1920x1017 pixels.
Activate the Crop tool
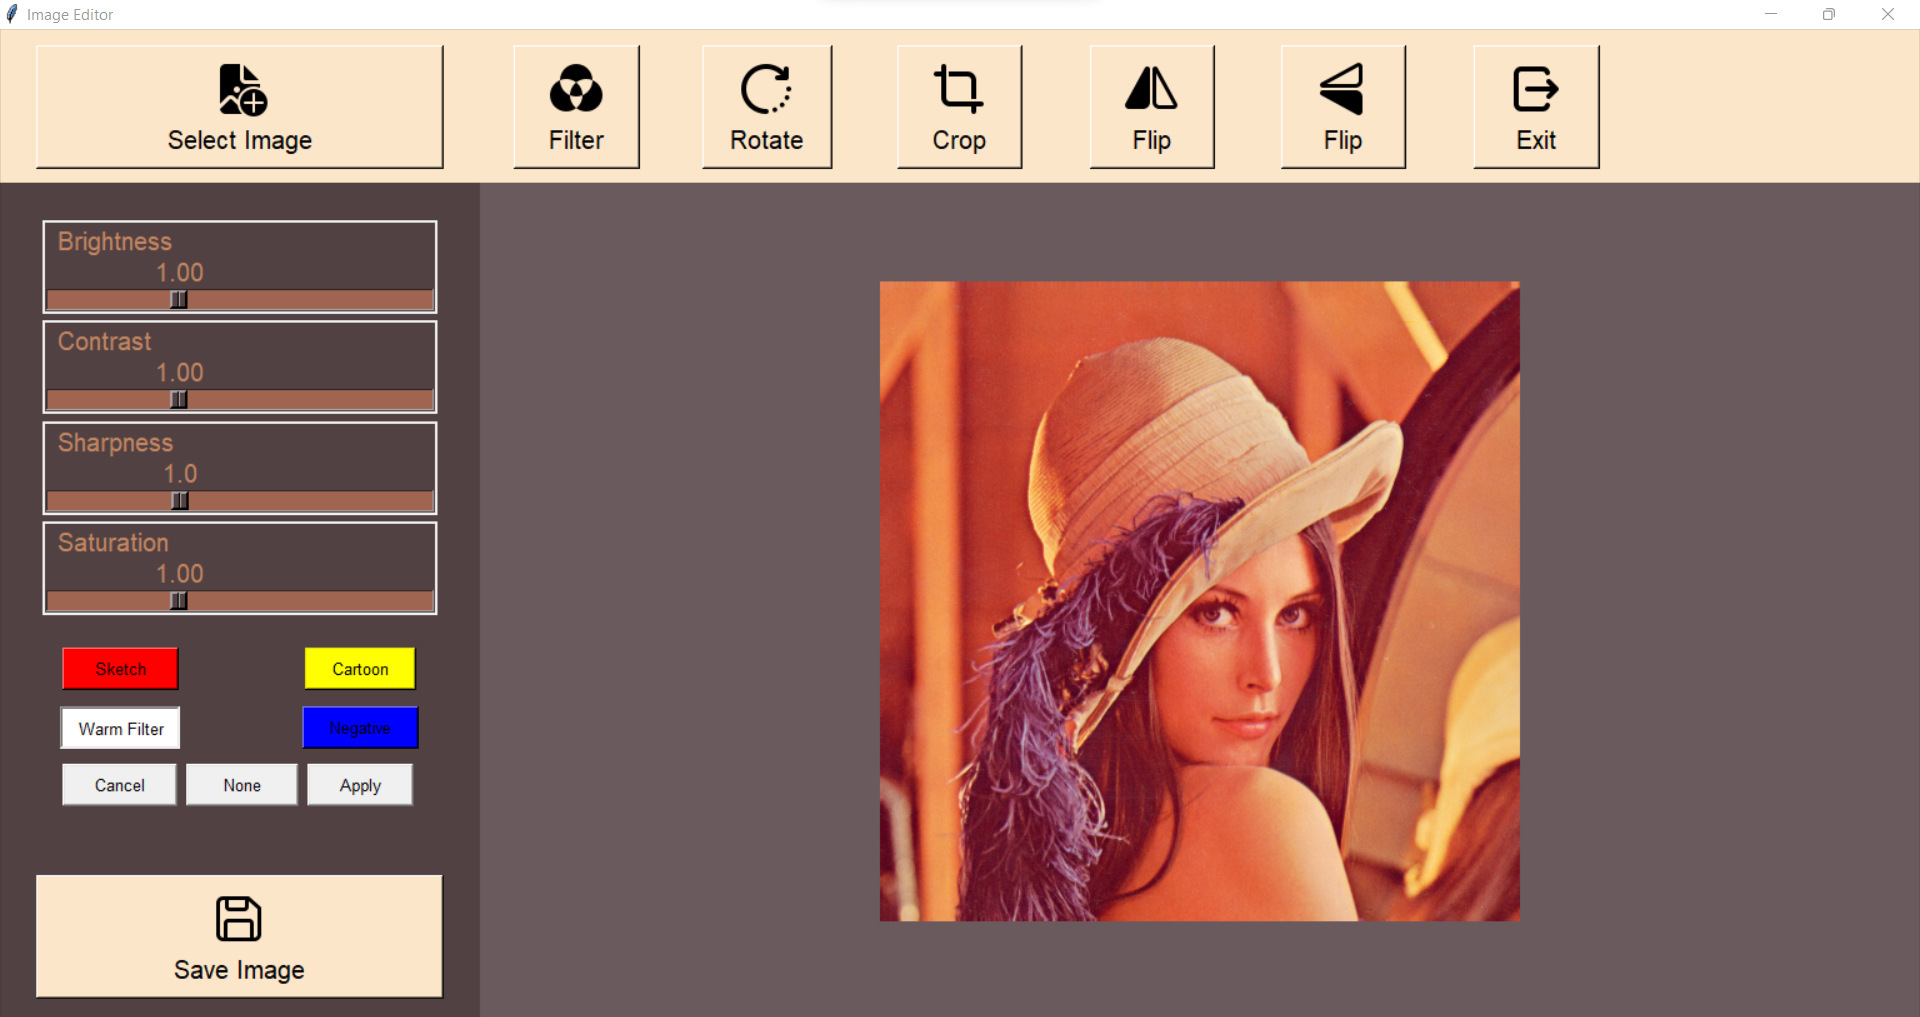(x=959, y=107)
